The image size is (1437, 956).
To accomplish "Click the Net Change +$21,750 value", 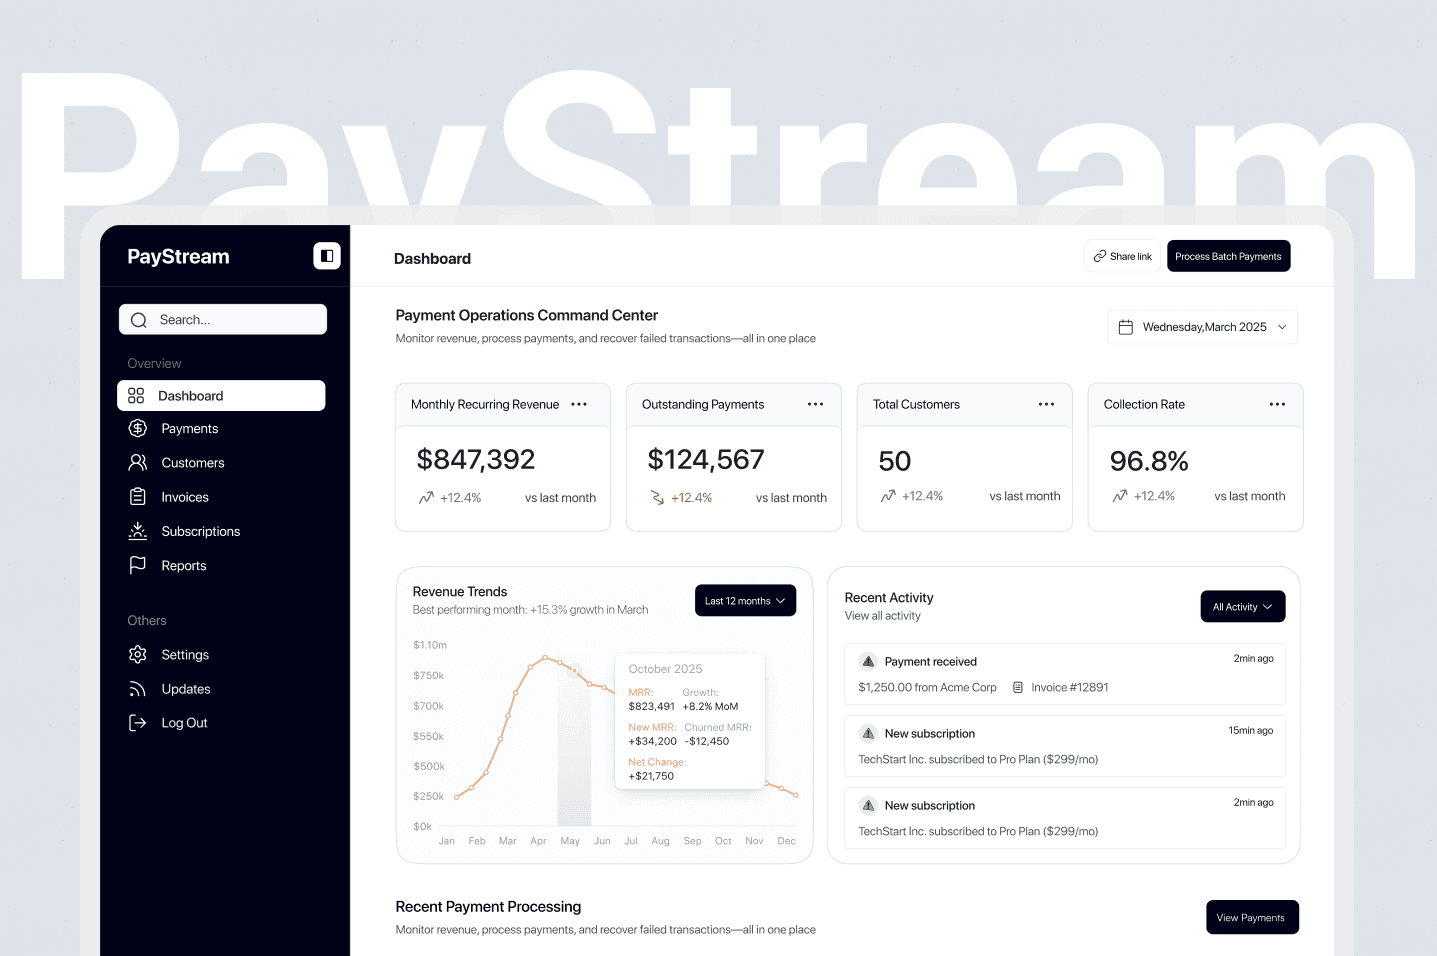I will [x=651, y=776].
